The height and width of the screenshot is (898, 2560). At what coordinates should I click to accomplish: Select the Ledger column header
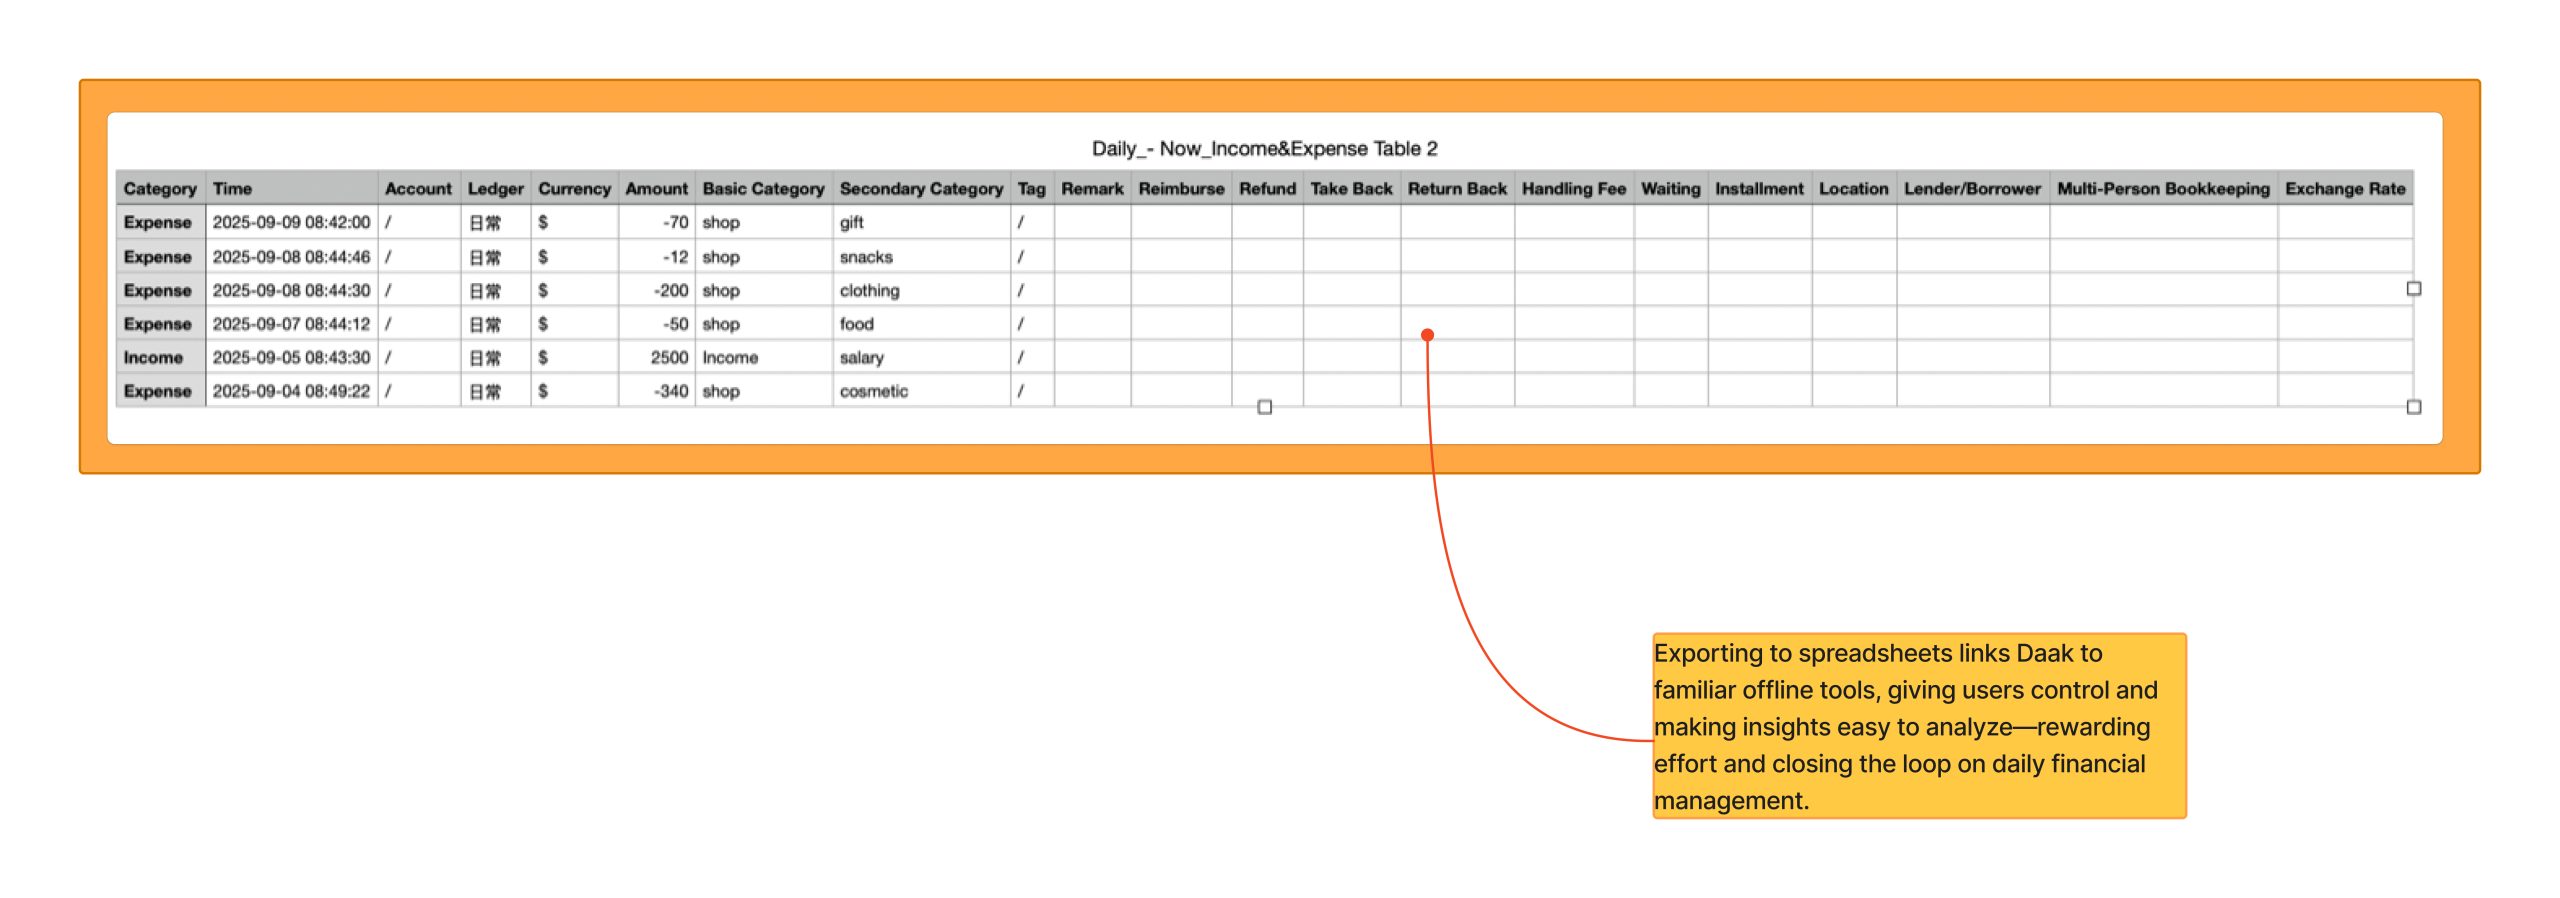[x=495, y=188]
